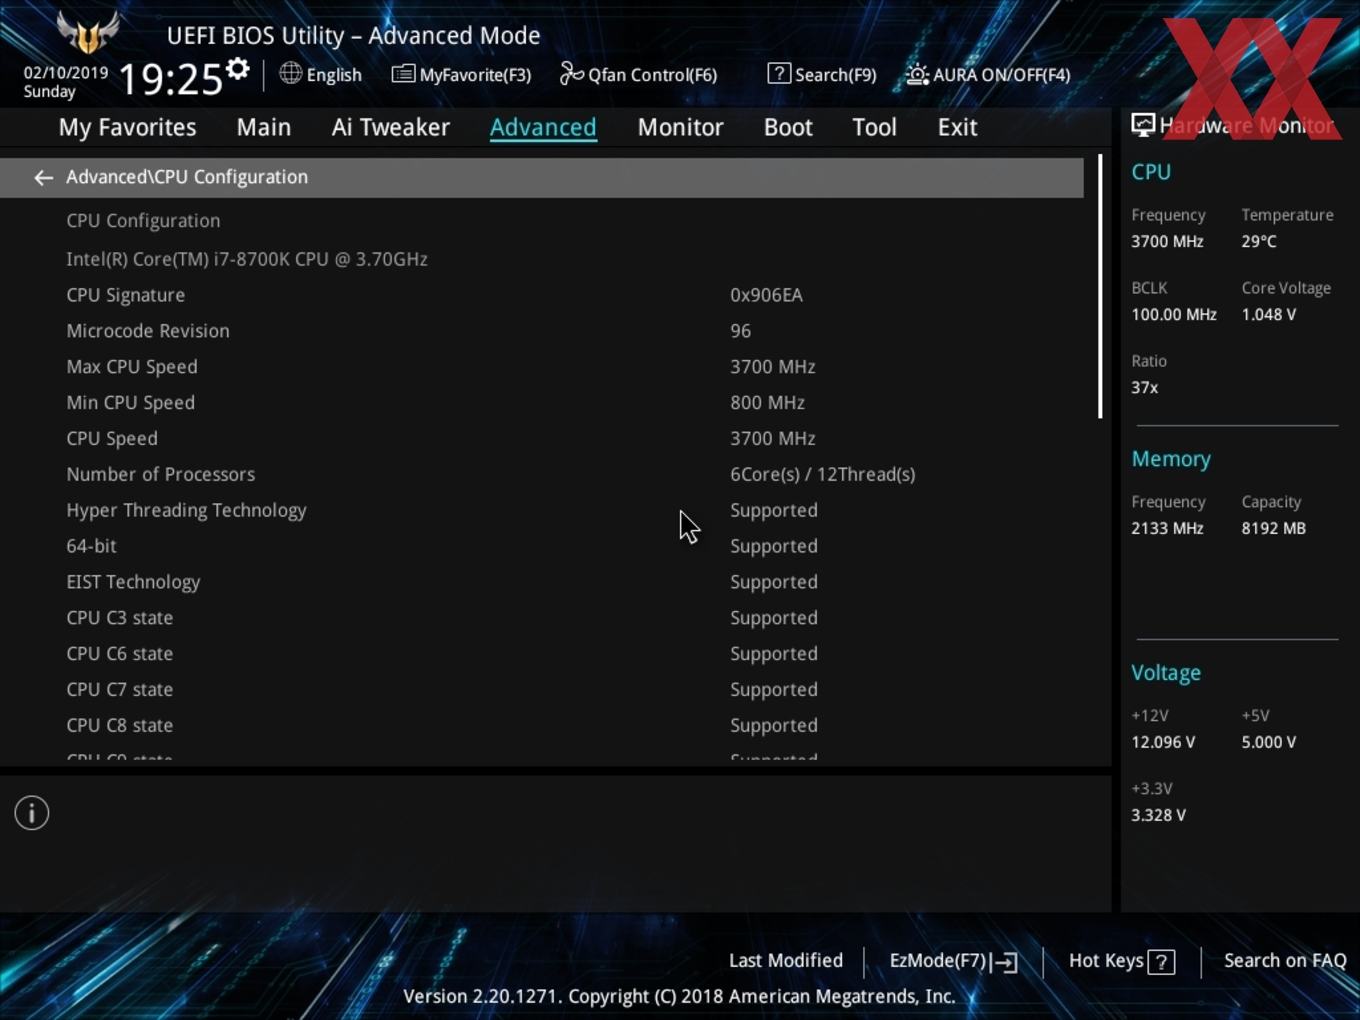This screenshot has width=1360, height=1020.
Task: Click the Hardware Monitor panel icon
Action: (x=1143, y=125)
